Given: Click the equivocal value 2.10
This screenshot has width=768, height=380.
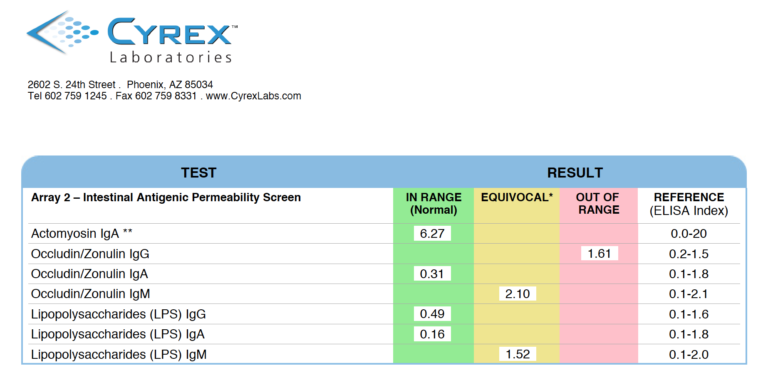Looking at the screenshot, I should pos(518,294).
